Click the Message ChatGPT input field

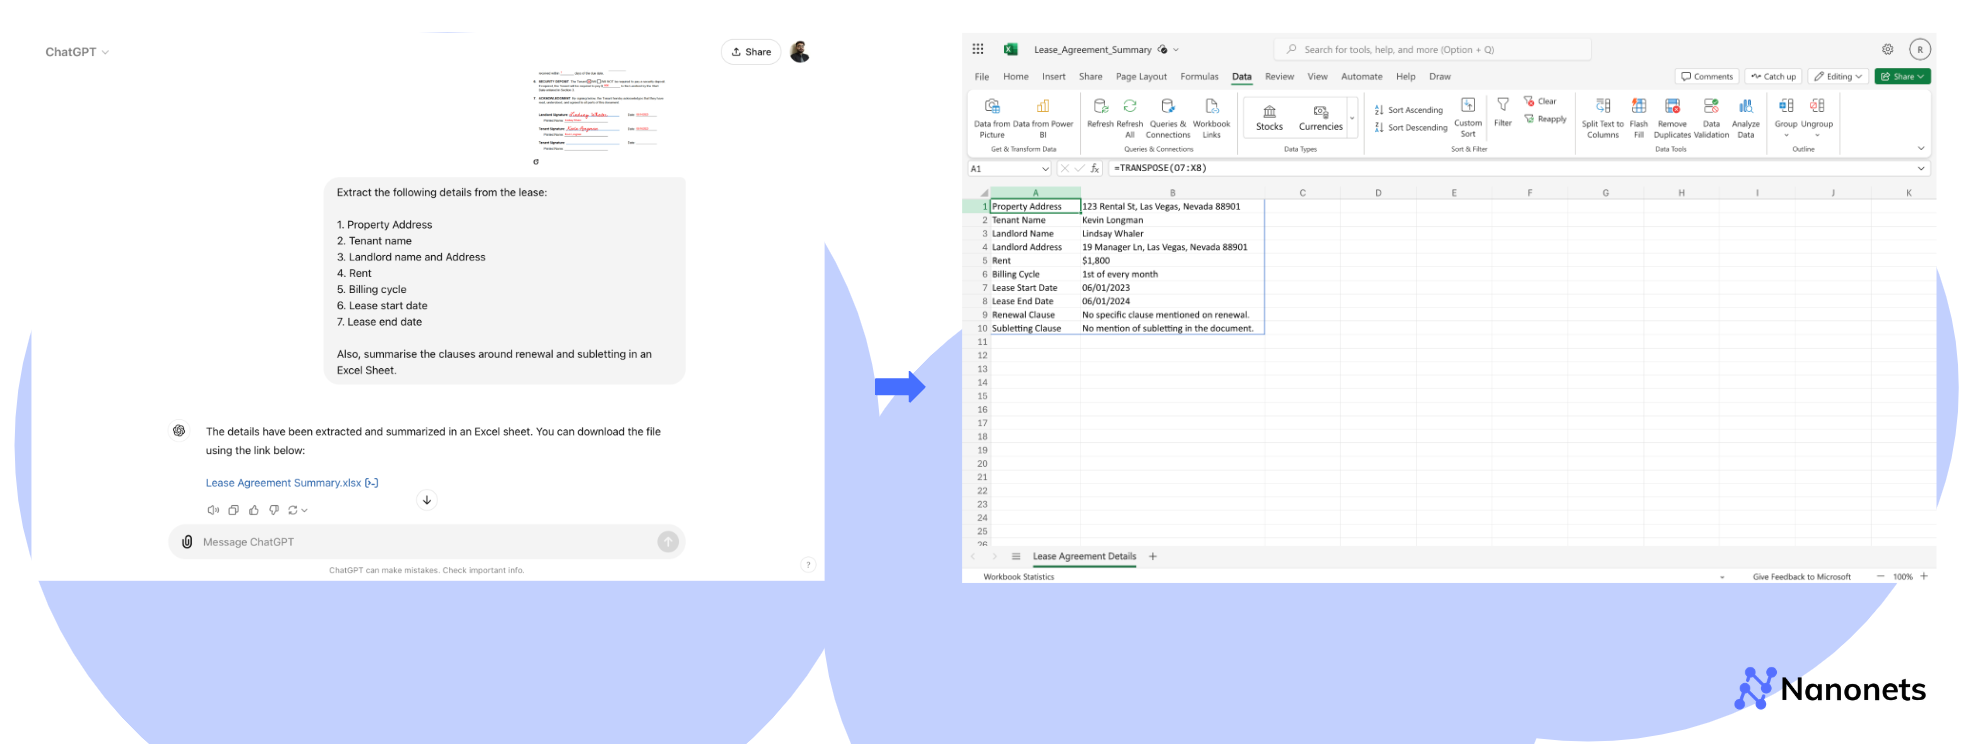427,542
